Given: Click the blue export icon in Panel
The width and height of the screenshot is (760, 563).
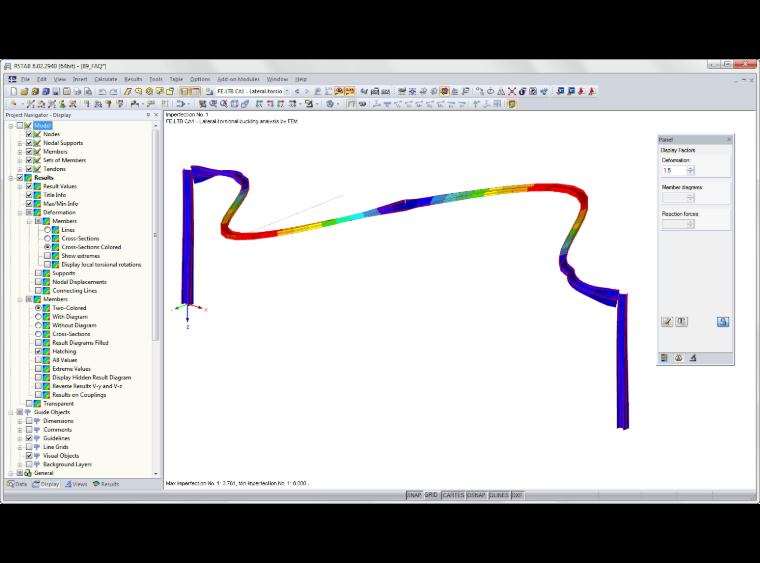Looking at the screenshot, I should (x=723, y=322).
